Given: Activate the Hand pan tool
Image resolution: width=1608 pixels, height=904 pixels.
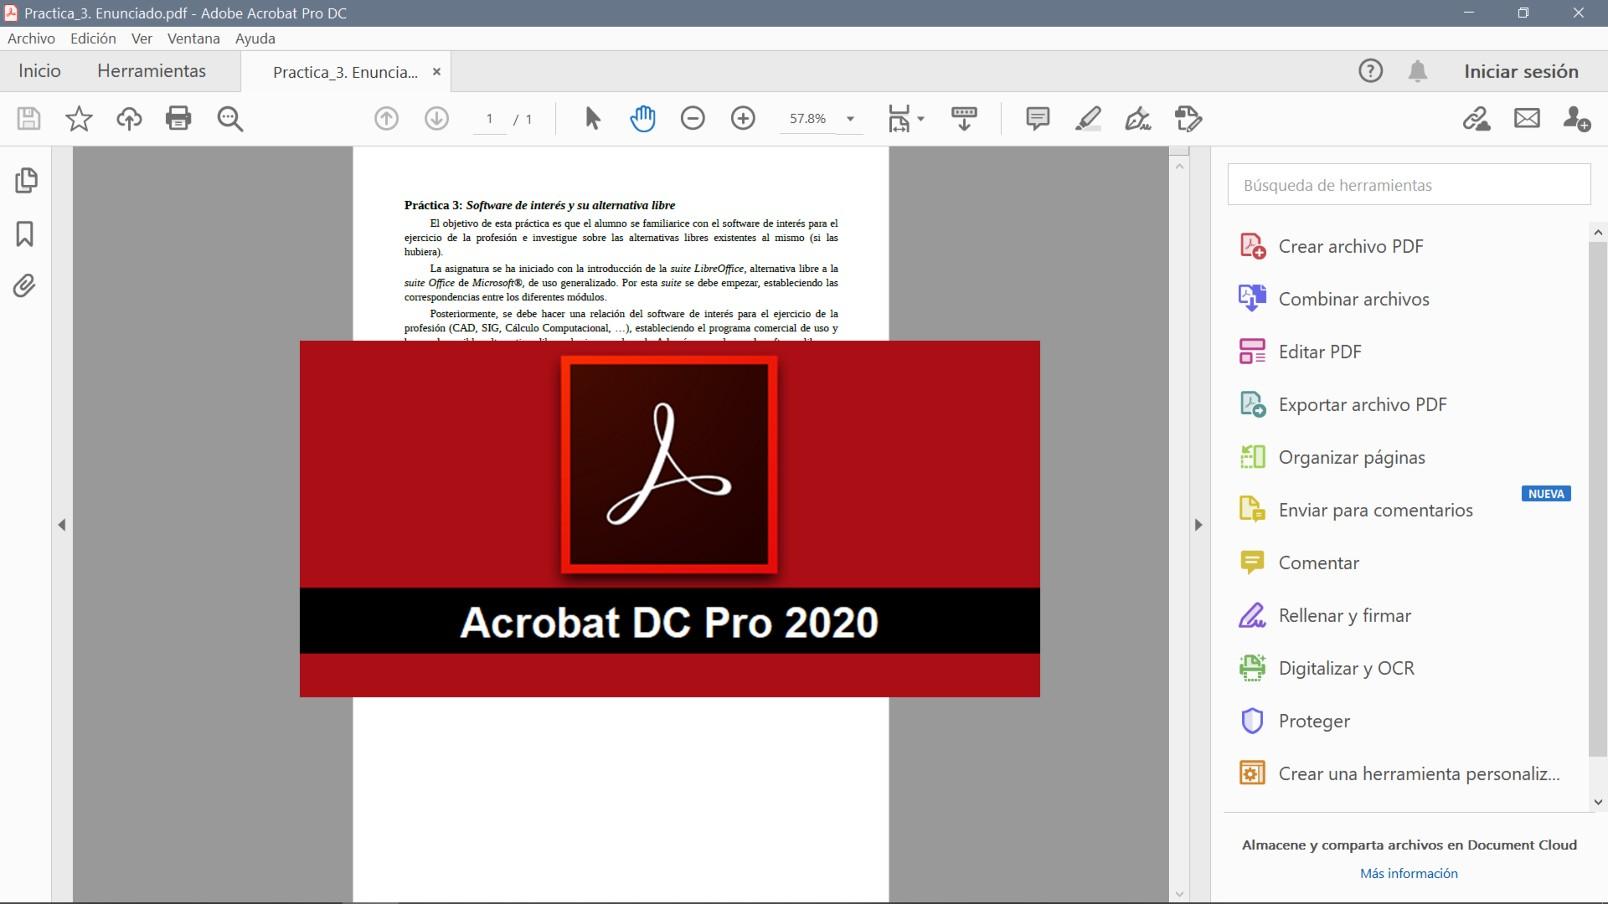Looking at the screenshot, I should point(643,119).
